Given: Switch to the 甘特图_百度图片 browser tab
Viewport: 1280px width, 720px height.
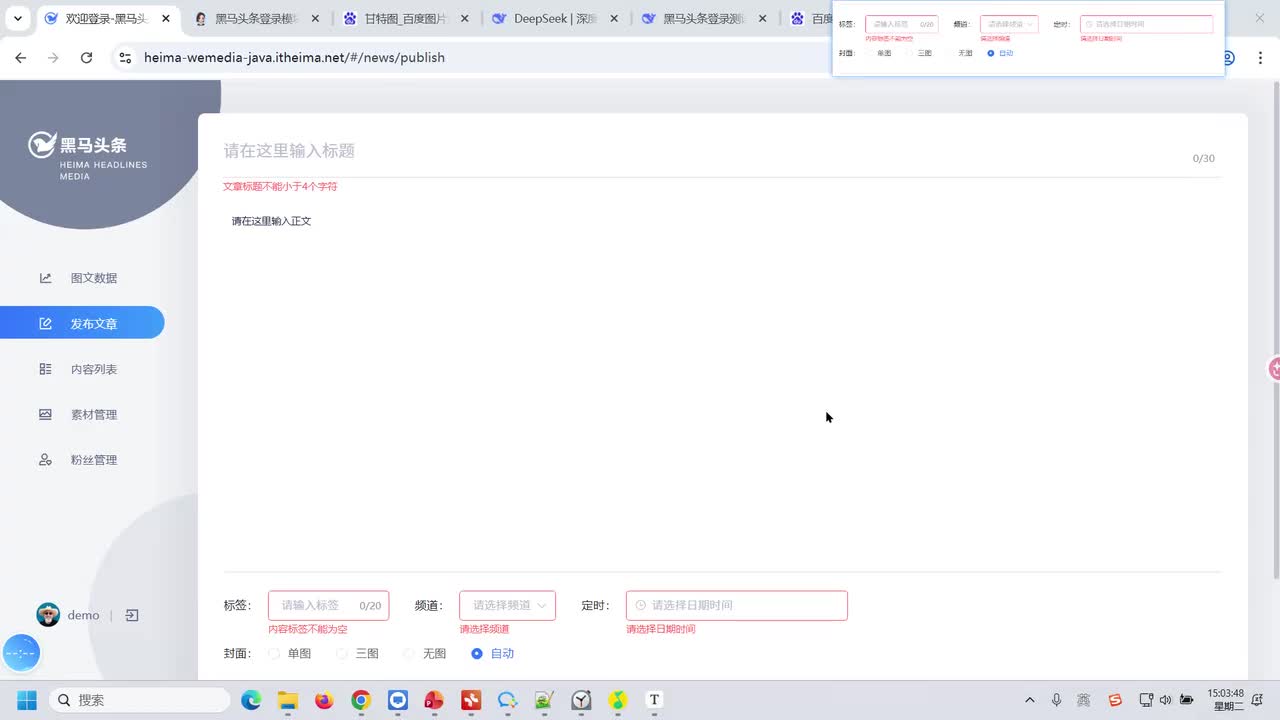Looking at the screenshot, I should click(406, 18).
